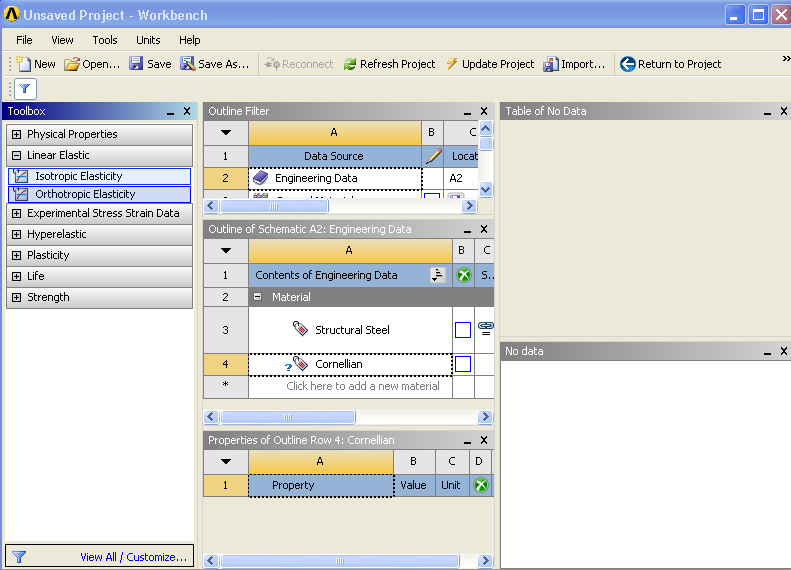Click left arrow of Outline Schematic horizontal scrollbar
Screen dimensions: 791x570
pyautogui.click(x=211, y=417)
